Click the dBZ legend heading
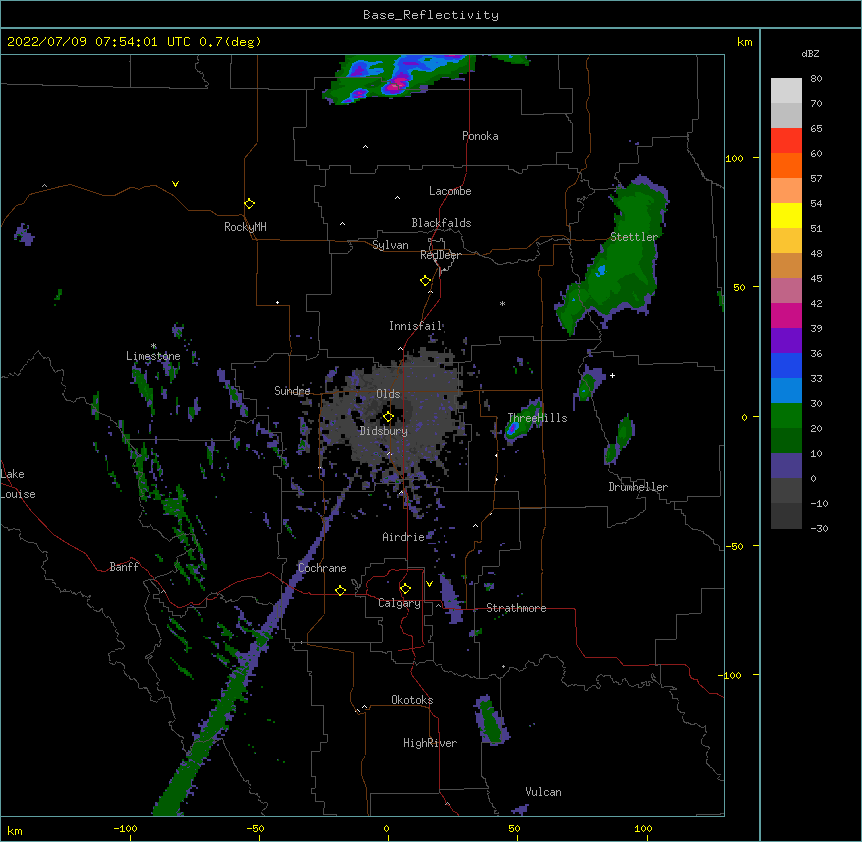Image resolution: width=862 pixels, height=842 pixels. point(810,53)
